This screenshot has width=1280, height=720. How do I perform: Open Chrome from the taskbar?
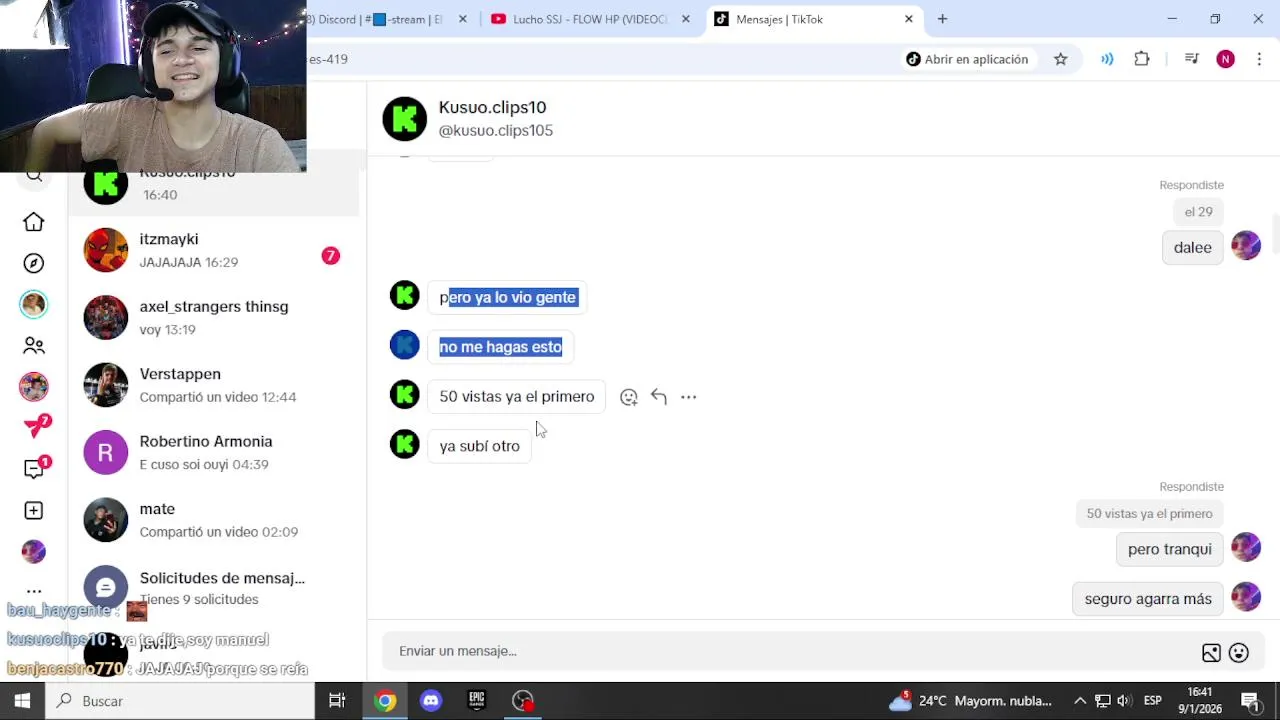(385, 701)
